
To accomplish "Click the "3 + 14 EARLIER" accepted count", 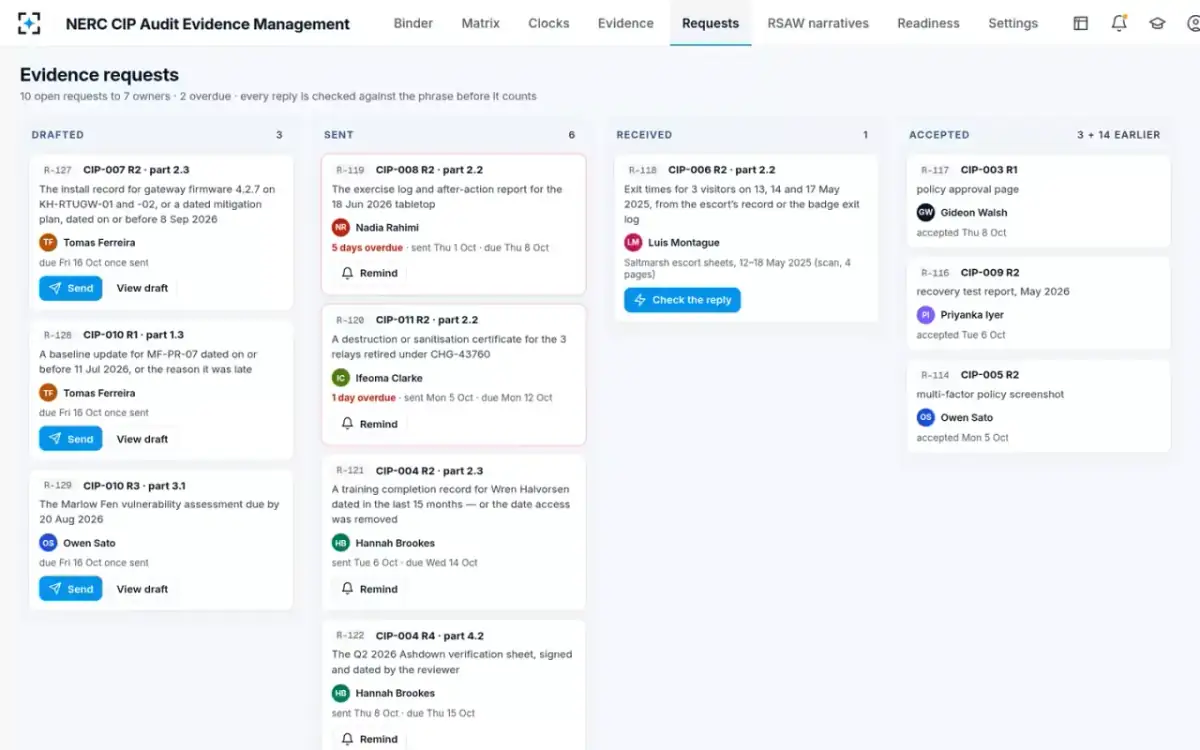I will tap(1119, 135).
